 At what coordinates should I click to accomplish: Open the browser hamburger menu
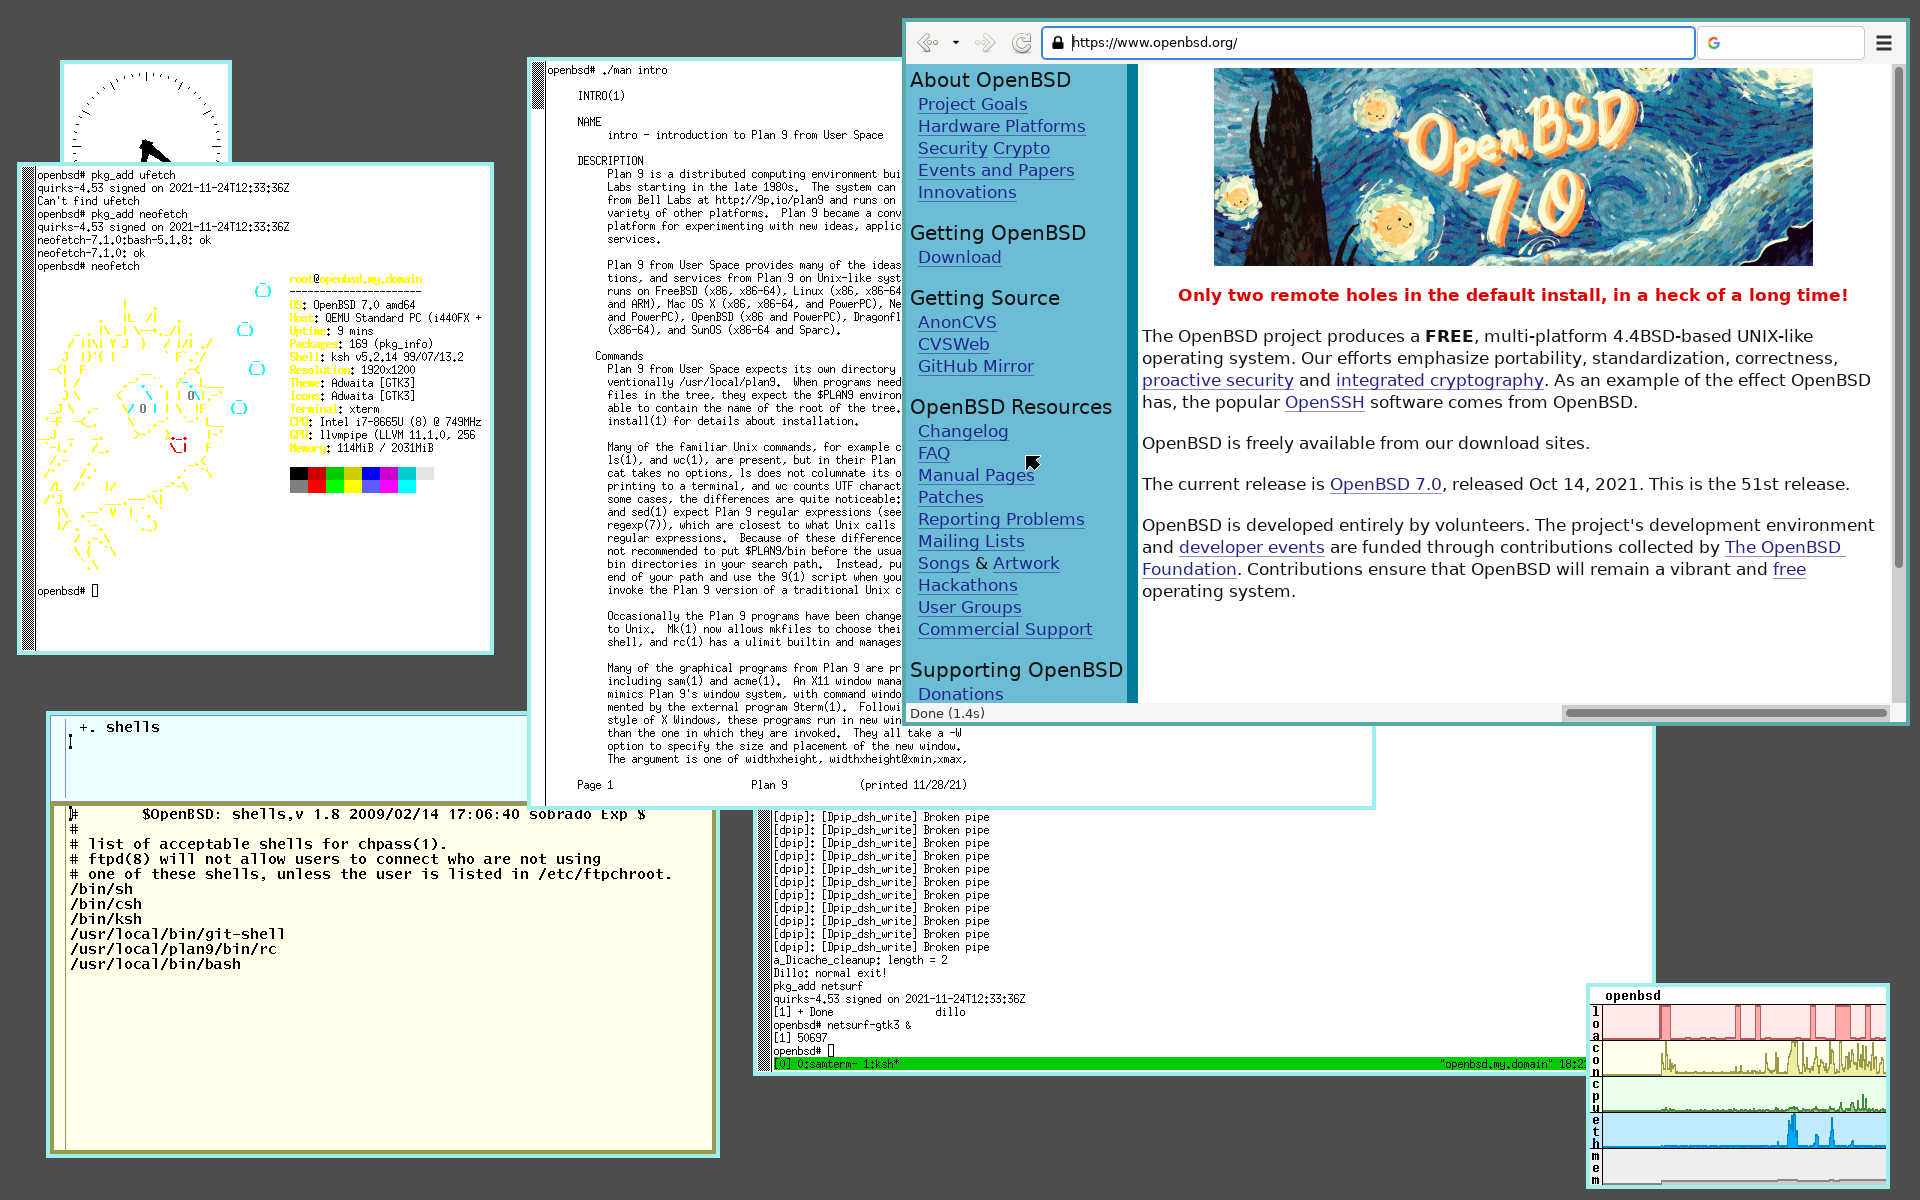tap(1884, 43)
